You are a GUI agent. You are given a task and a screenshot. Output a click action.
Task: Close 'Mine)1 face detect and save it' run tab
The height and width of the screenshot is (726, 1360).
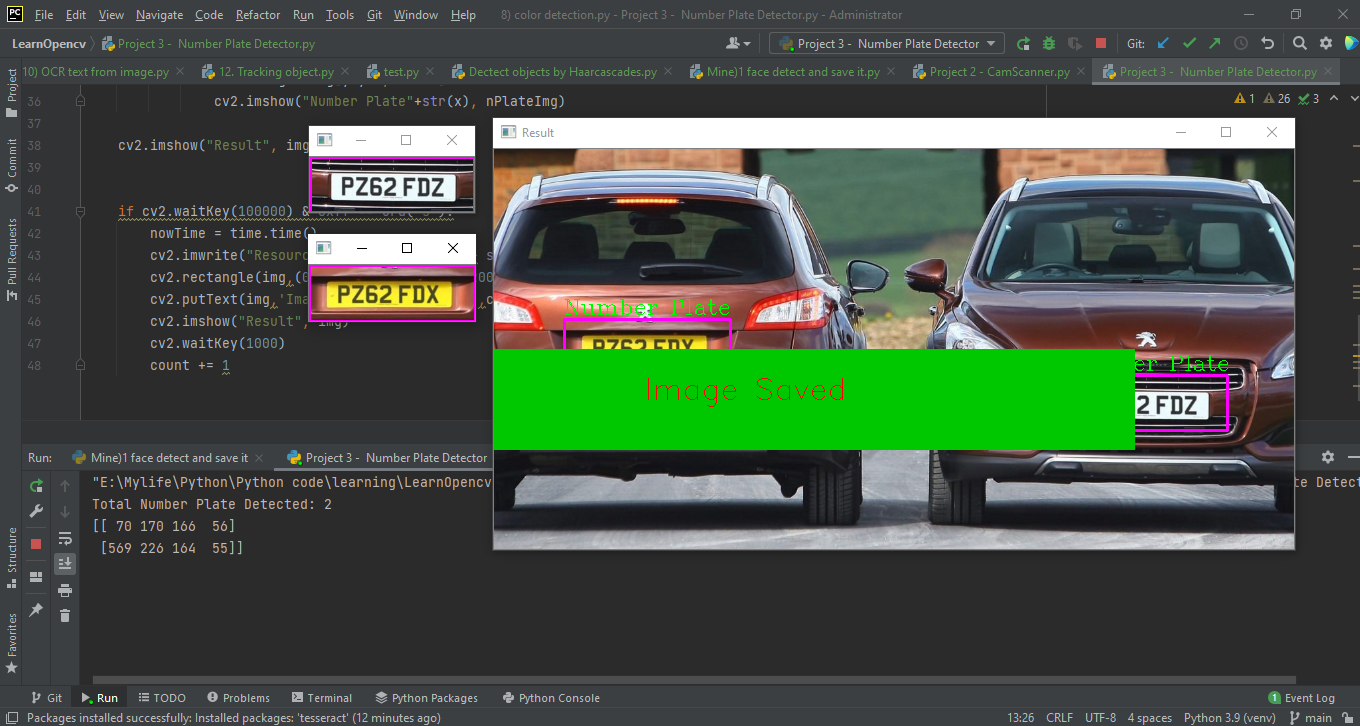(259, 458)
